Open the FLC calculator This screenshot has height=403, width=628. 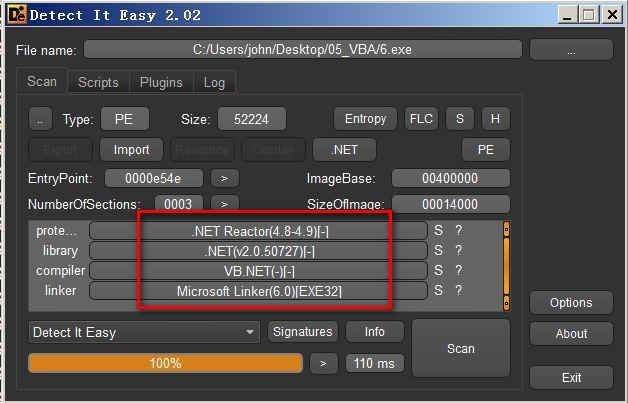(x=421, y=119)
